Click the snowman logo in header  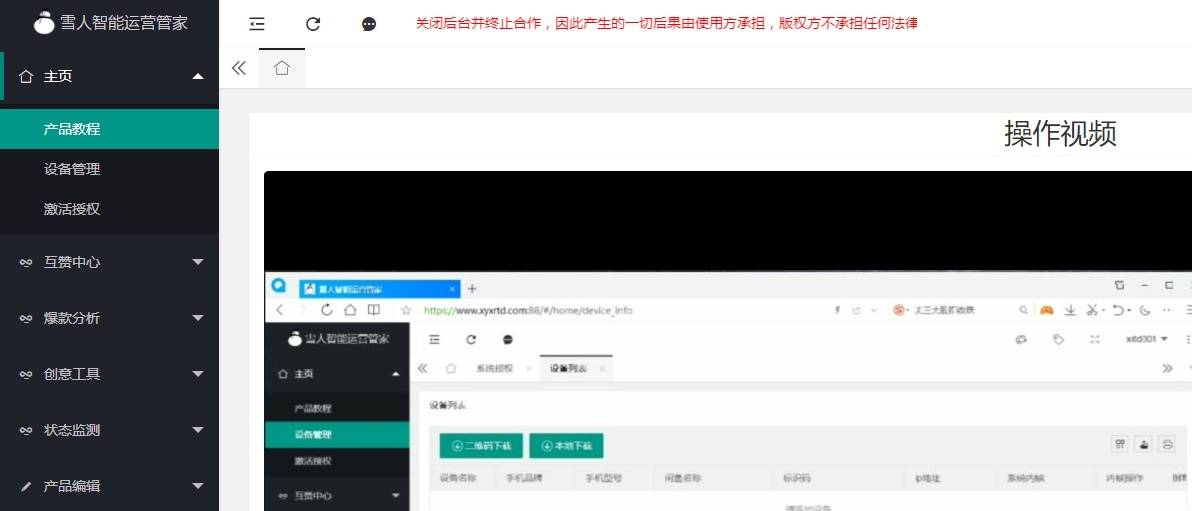click(x=44, y=22)
